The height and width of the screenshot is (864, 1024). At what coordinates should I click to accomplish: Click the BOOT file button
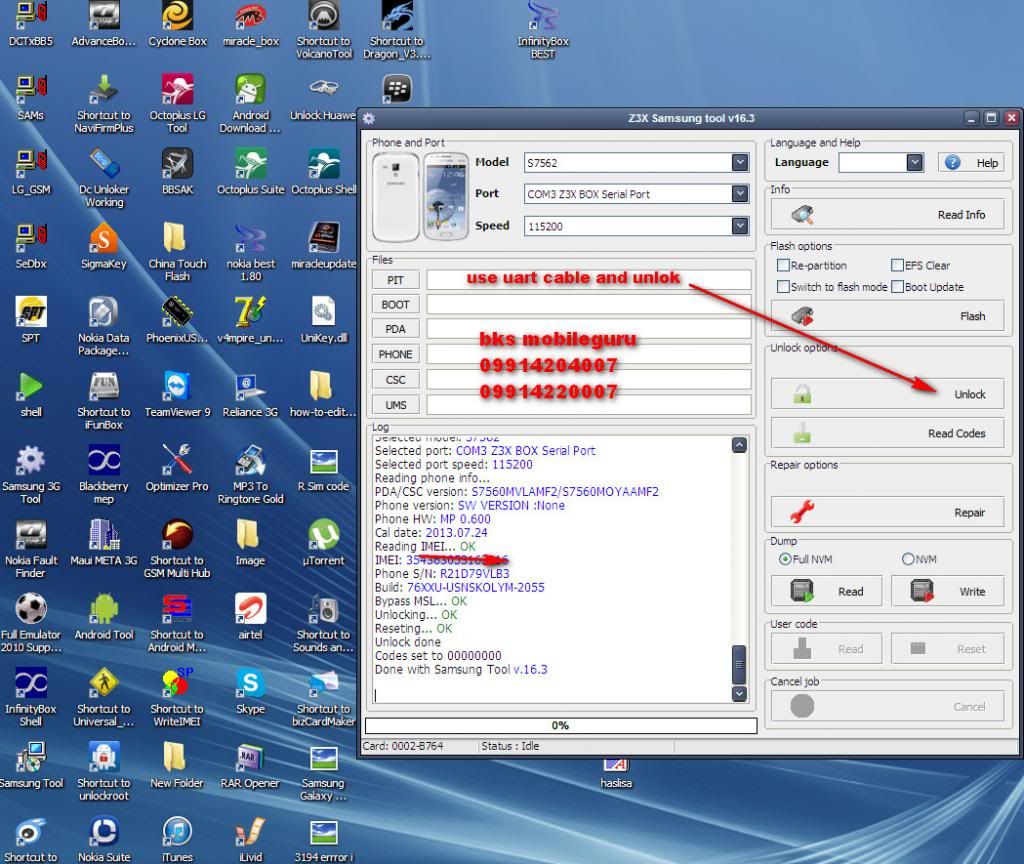click(x=395, y=304)
